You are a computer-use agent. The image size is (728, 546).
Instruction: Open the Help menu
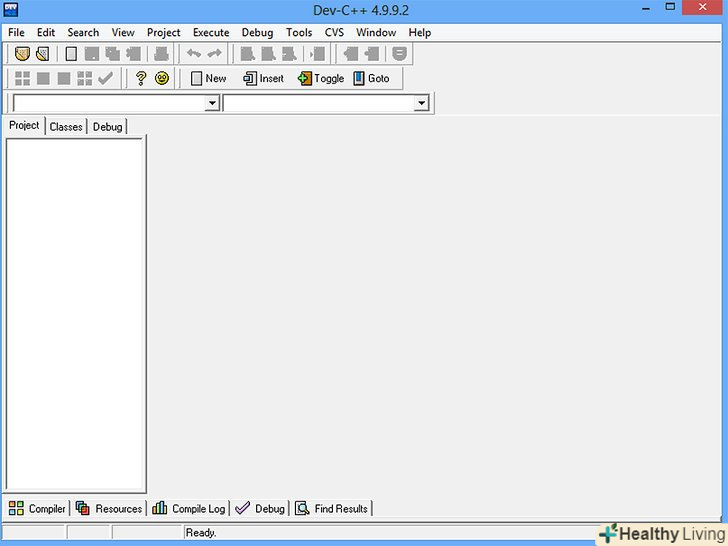tap(420, 32)
